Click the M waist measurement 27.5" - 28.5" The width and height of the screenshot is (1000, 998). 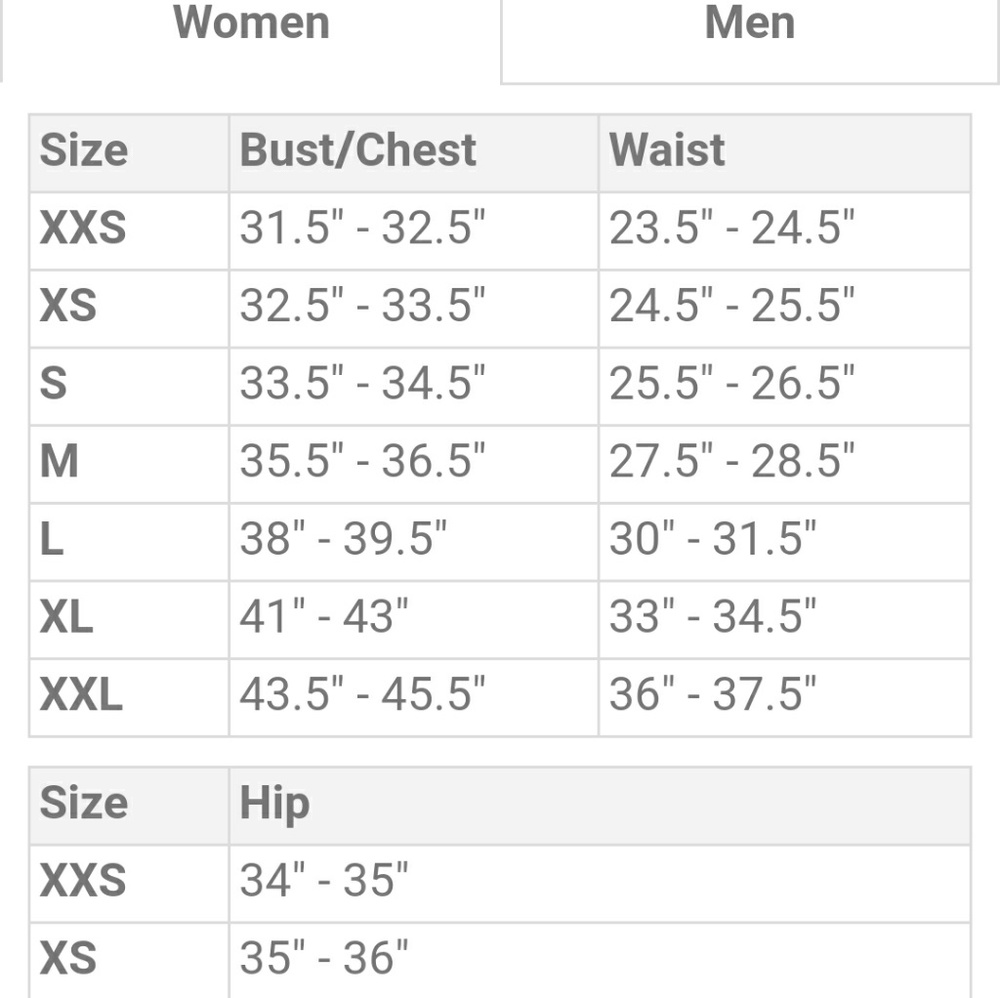(x=732, y=462)
